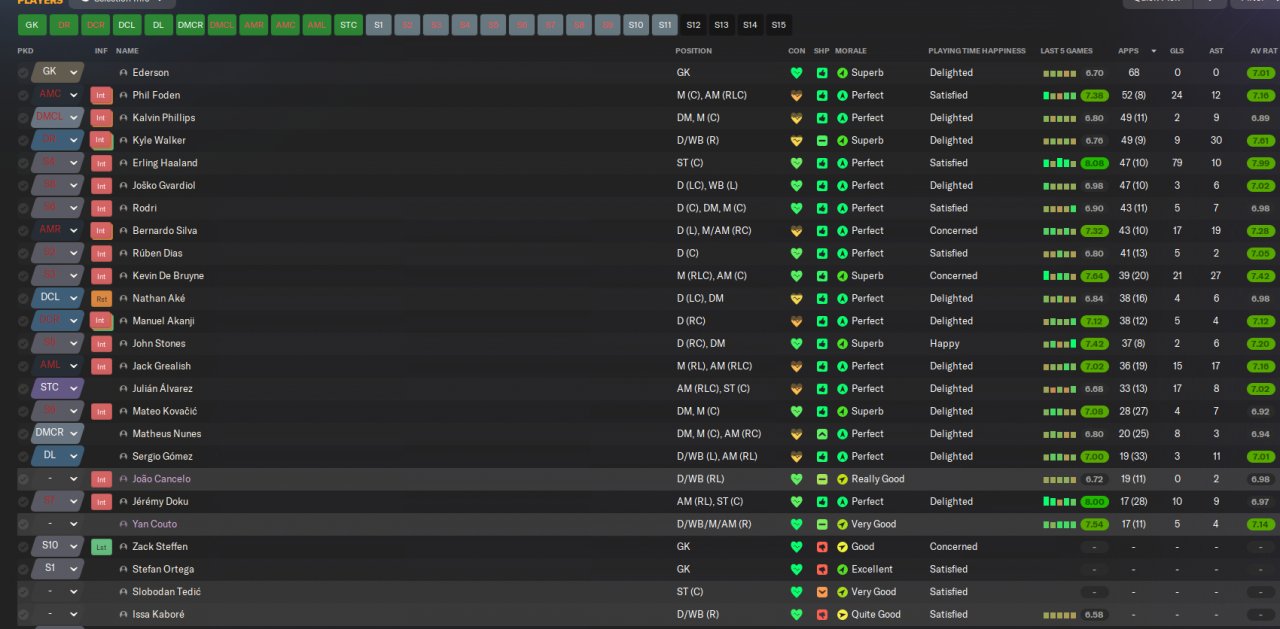Image resolution: width=1280 pixels, height=629 pixels.
Task: Open Sergio Gómez's DL position dropdown
Action: pos(57,456)
